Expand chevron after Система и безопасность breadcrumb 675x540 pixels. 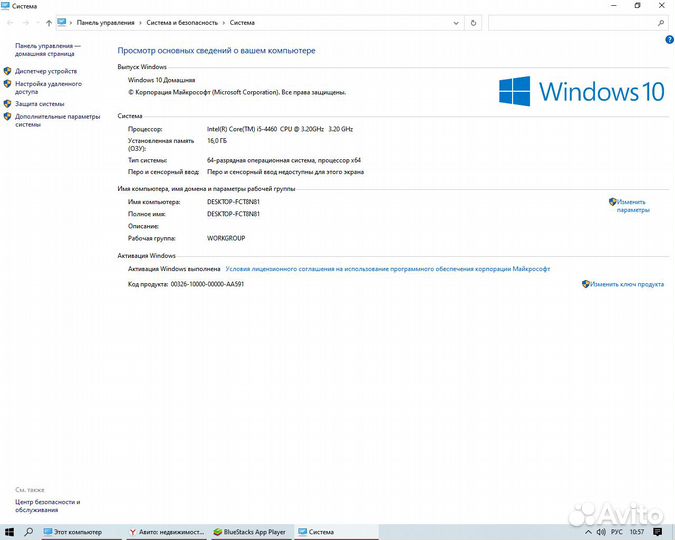pos(224,23)
